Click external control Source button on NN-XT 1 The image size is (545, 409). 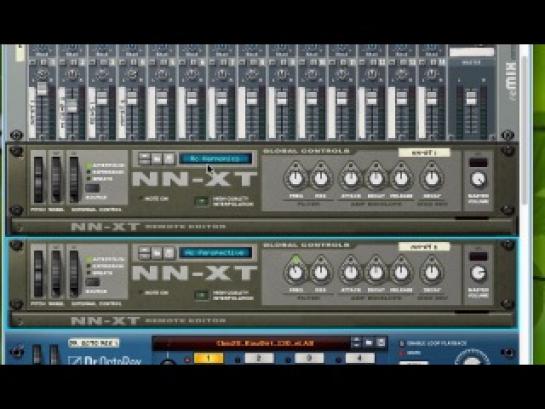92,188
